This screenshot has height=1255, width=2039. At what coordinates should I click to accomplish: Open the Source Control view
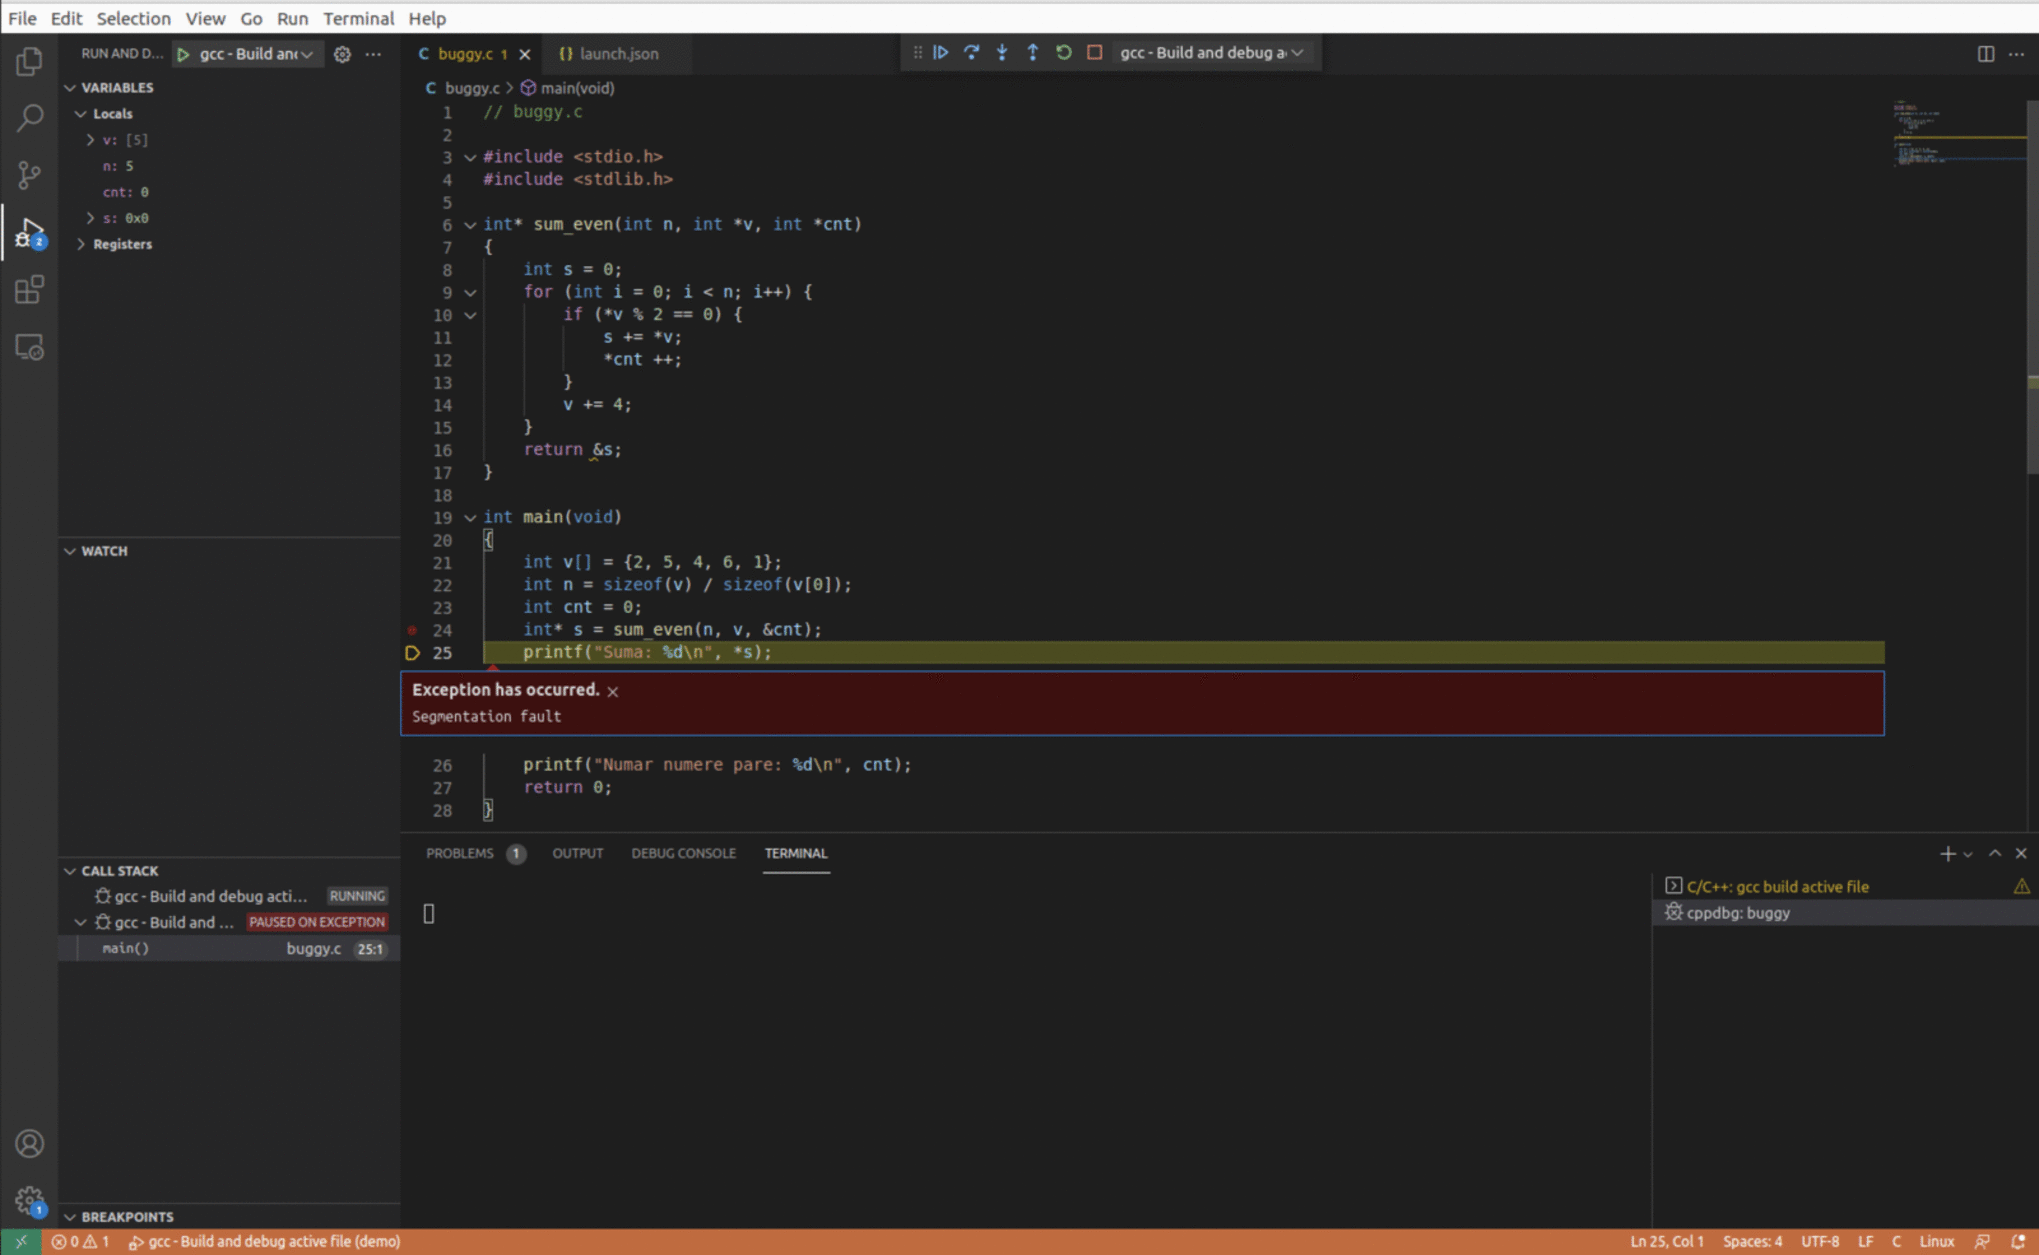[29, 175]
